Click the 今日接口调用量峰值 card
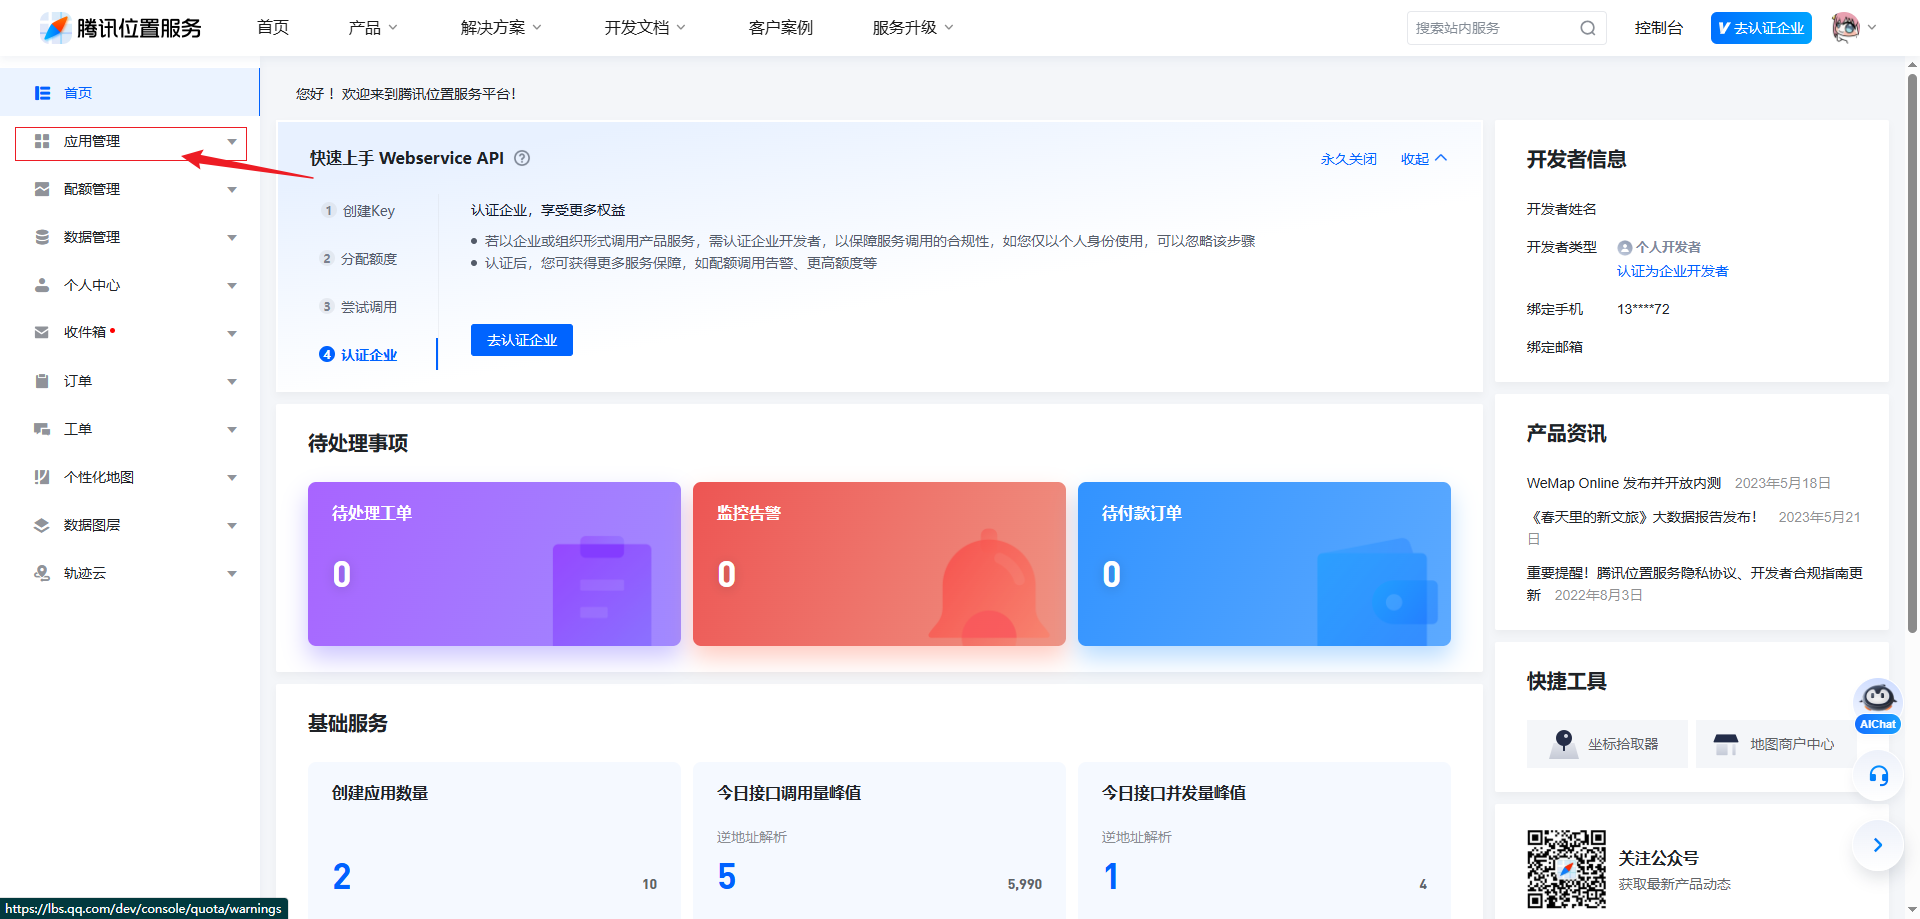 [879, 840]
